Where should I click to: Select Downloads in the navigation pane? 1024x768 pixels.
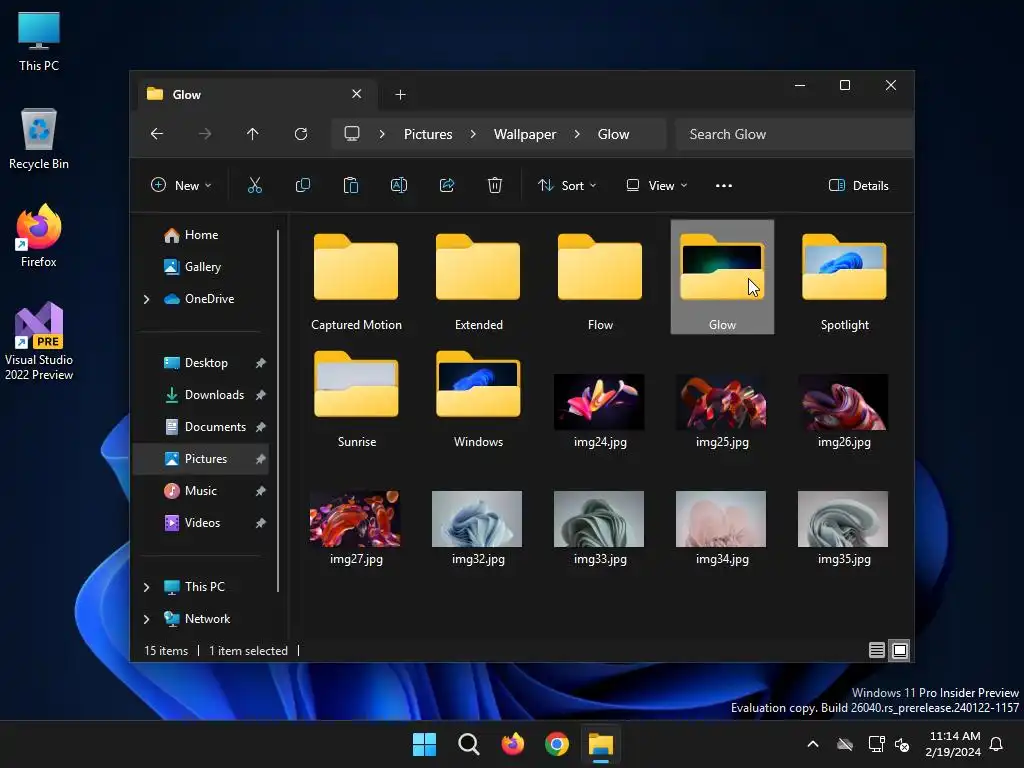[214, 395]
